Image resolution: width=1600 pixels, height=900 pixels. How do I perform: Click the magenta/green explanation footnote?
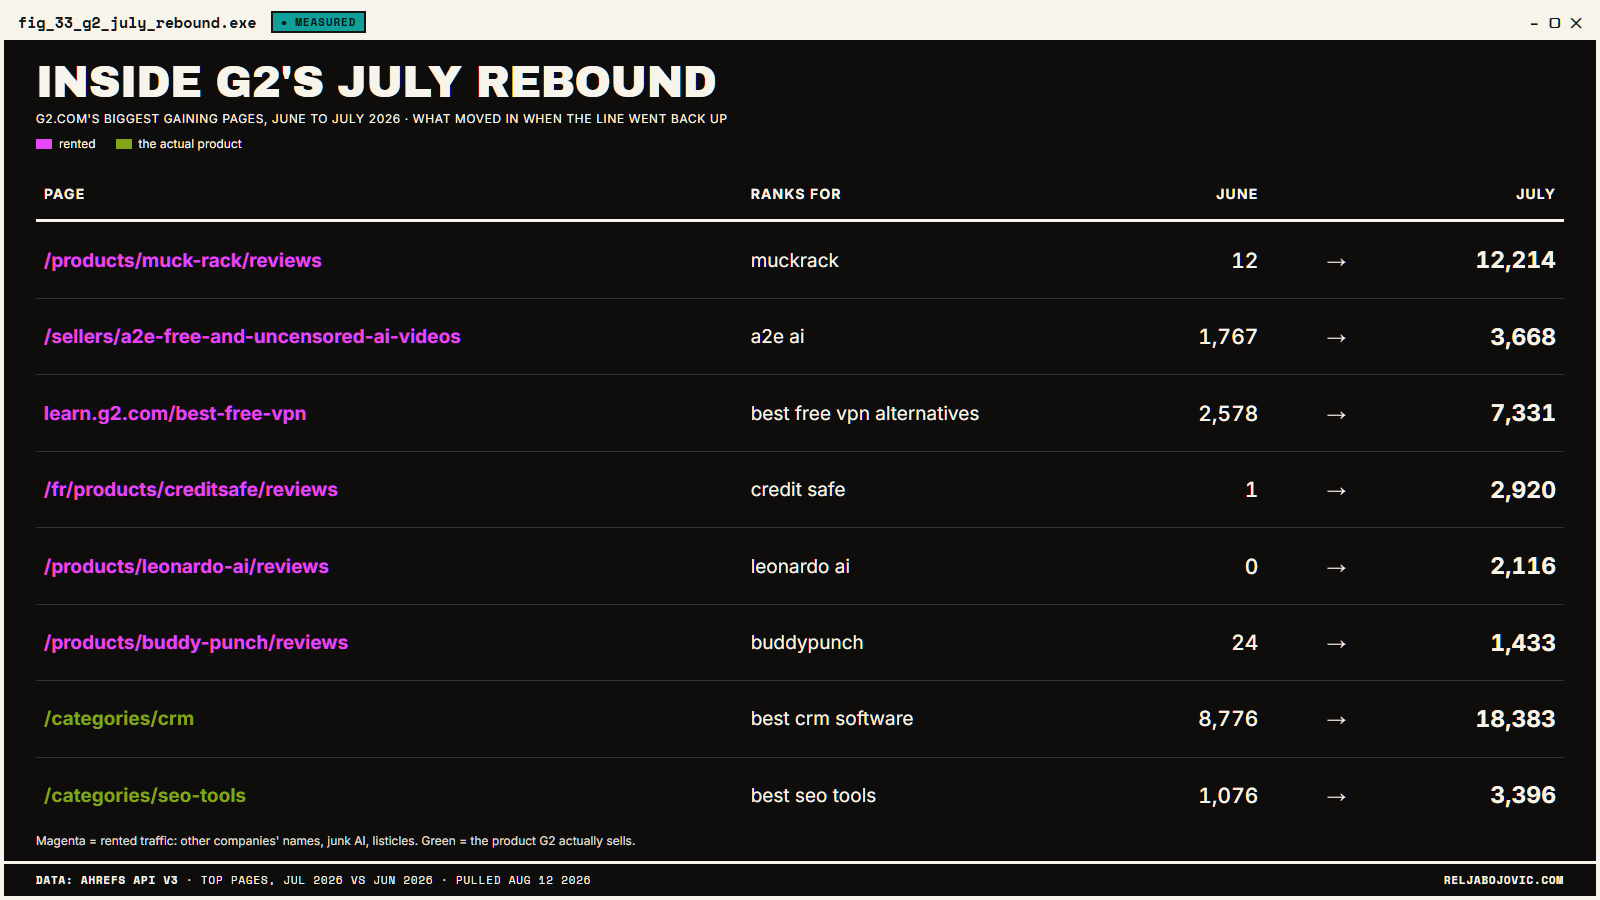point(336,841)
